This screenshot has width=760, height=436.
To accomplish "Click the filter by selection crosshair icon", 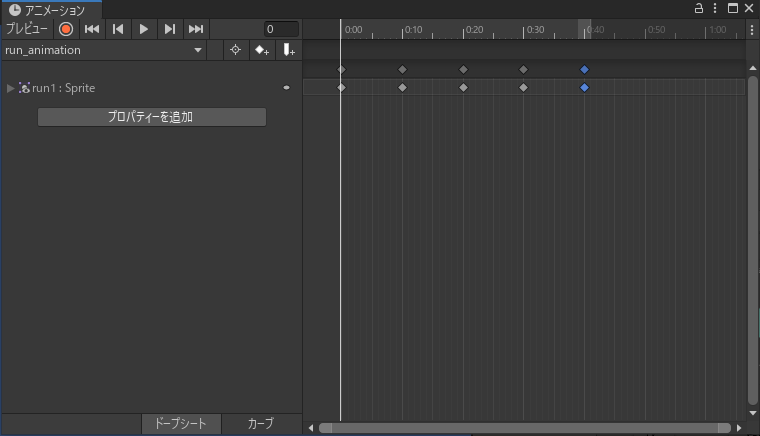I will point(236,50).
